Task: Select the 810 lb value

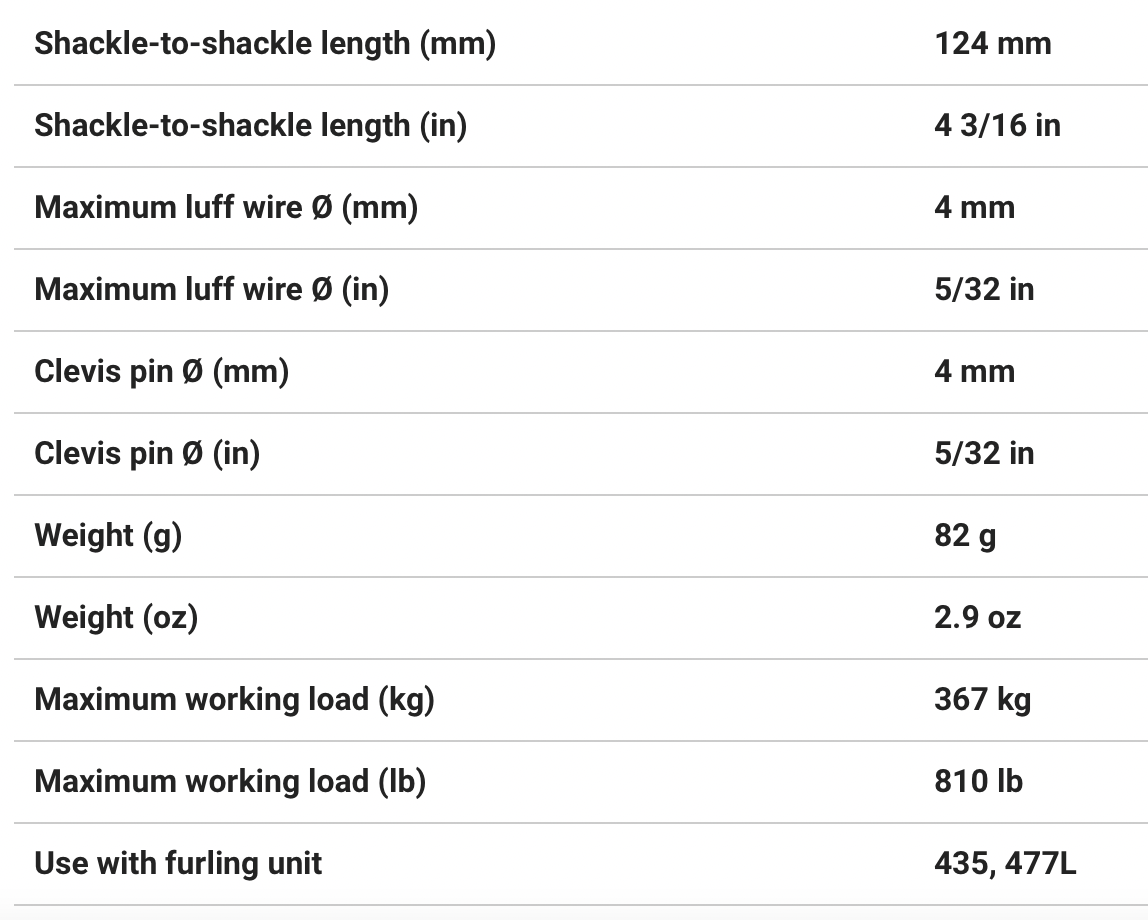Action: (978, 782)
